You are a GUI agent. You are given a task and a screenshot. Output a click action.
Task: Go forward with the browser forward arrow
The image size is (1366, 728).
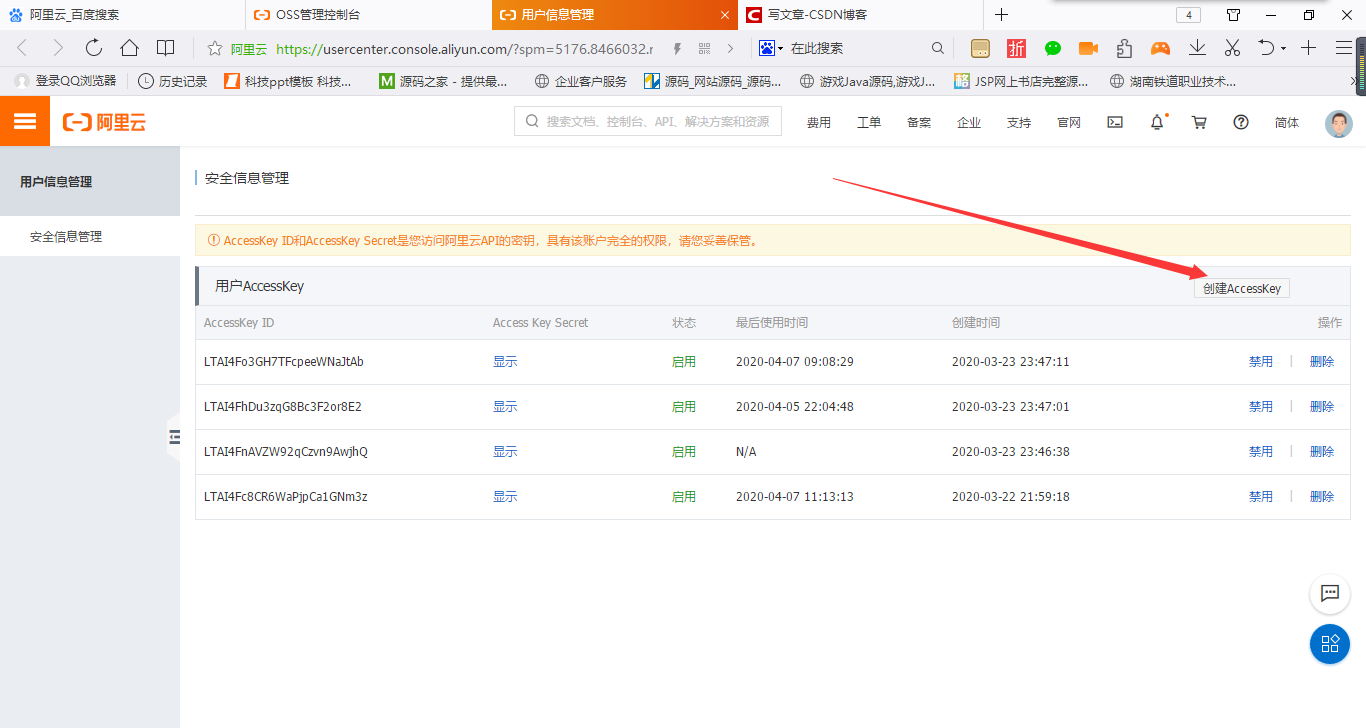57,48
